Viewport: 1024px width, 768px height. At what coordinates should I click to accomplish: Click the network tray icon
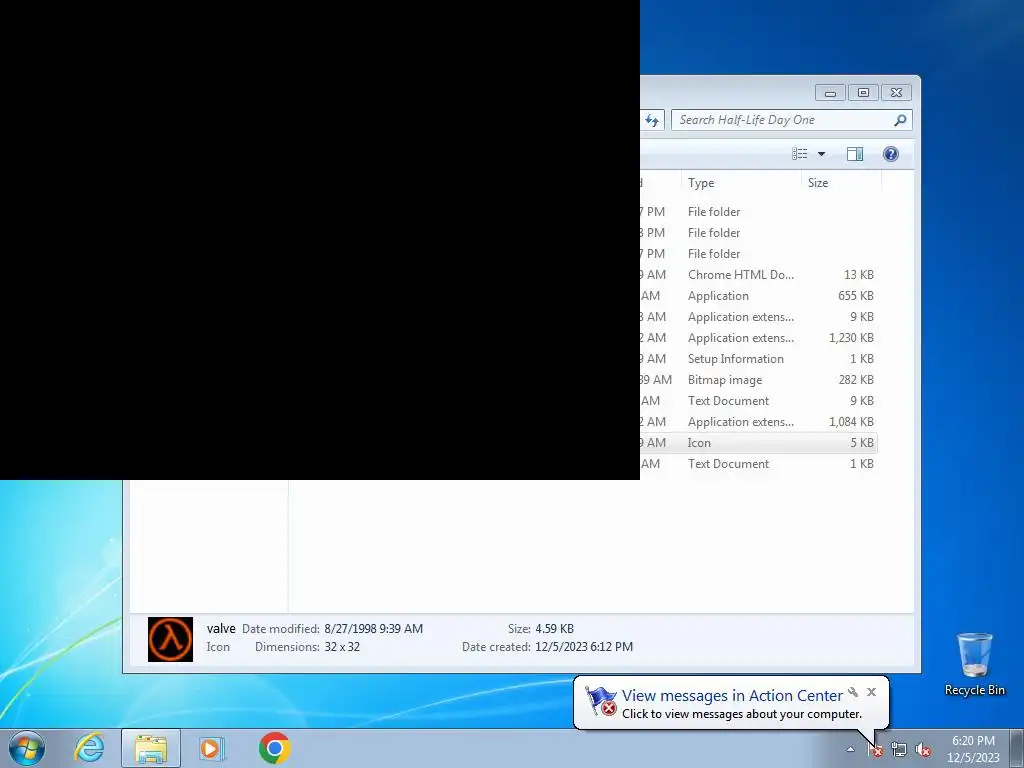[x=899, y=750]
